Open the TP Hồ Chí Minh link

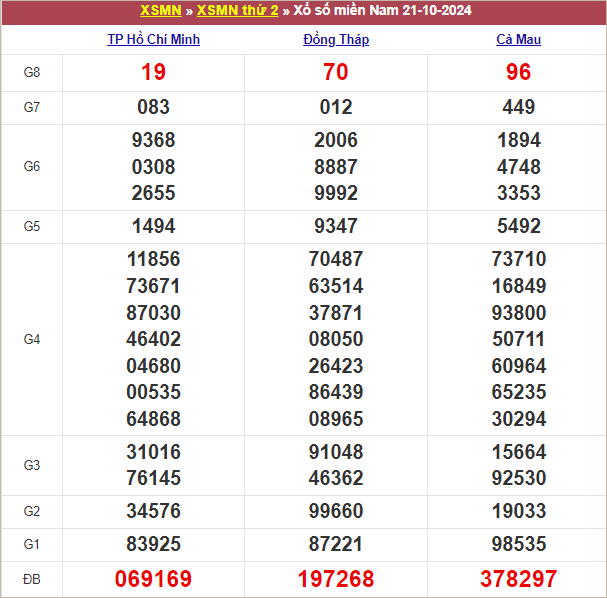pos(154,39)
